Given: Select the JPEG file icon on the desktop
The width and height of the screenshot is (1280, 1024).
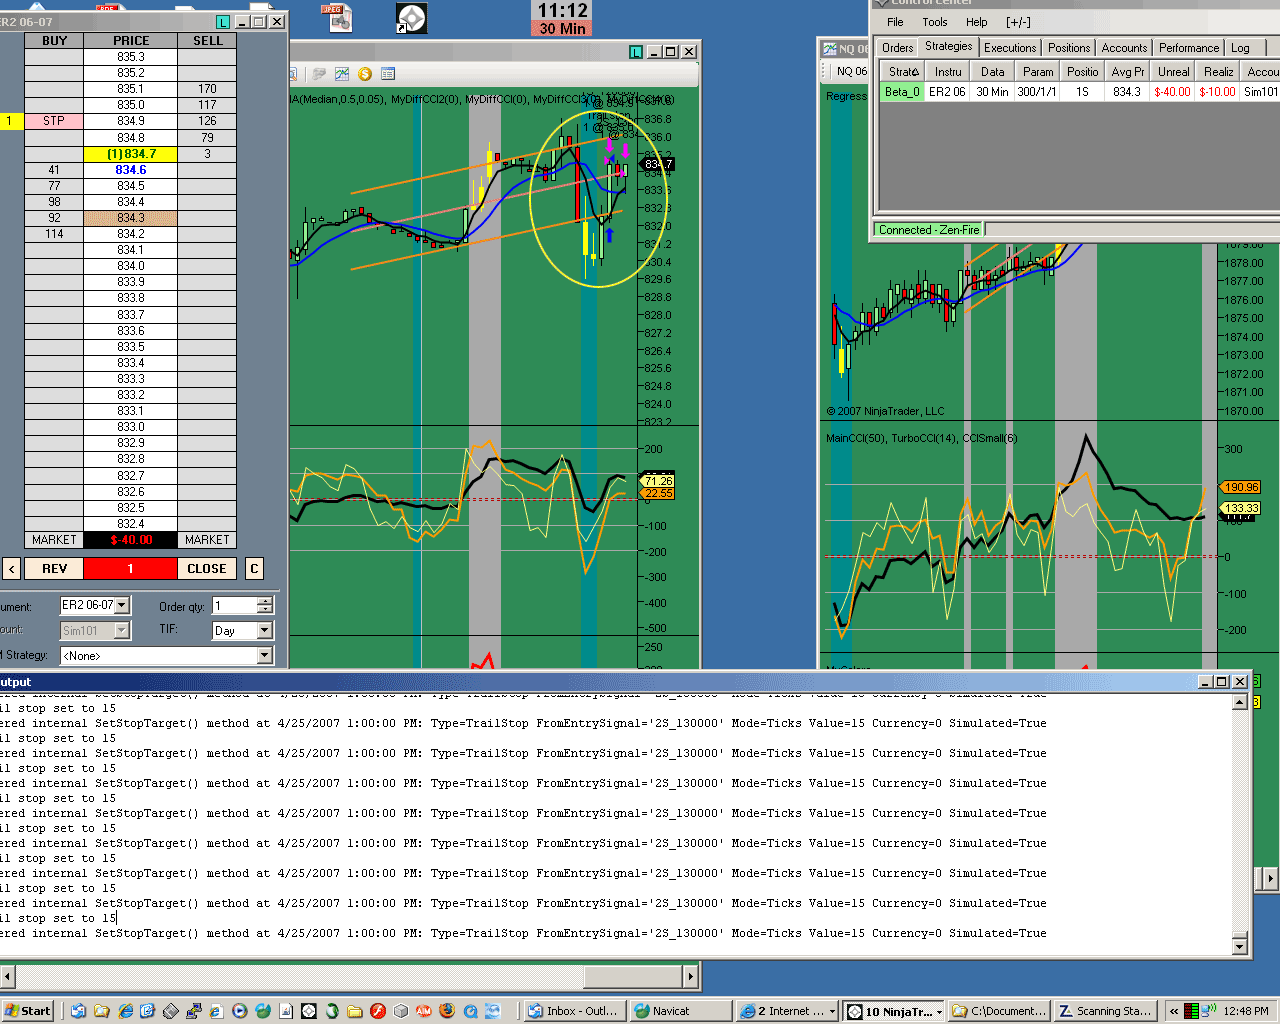Looking at the screenshot, I should 336,17.
